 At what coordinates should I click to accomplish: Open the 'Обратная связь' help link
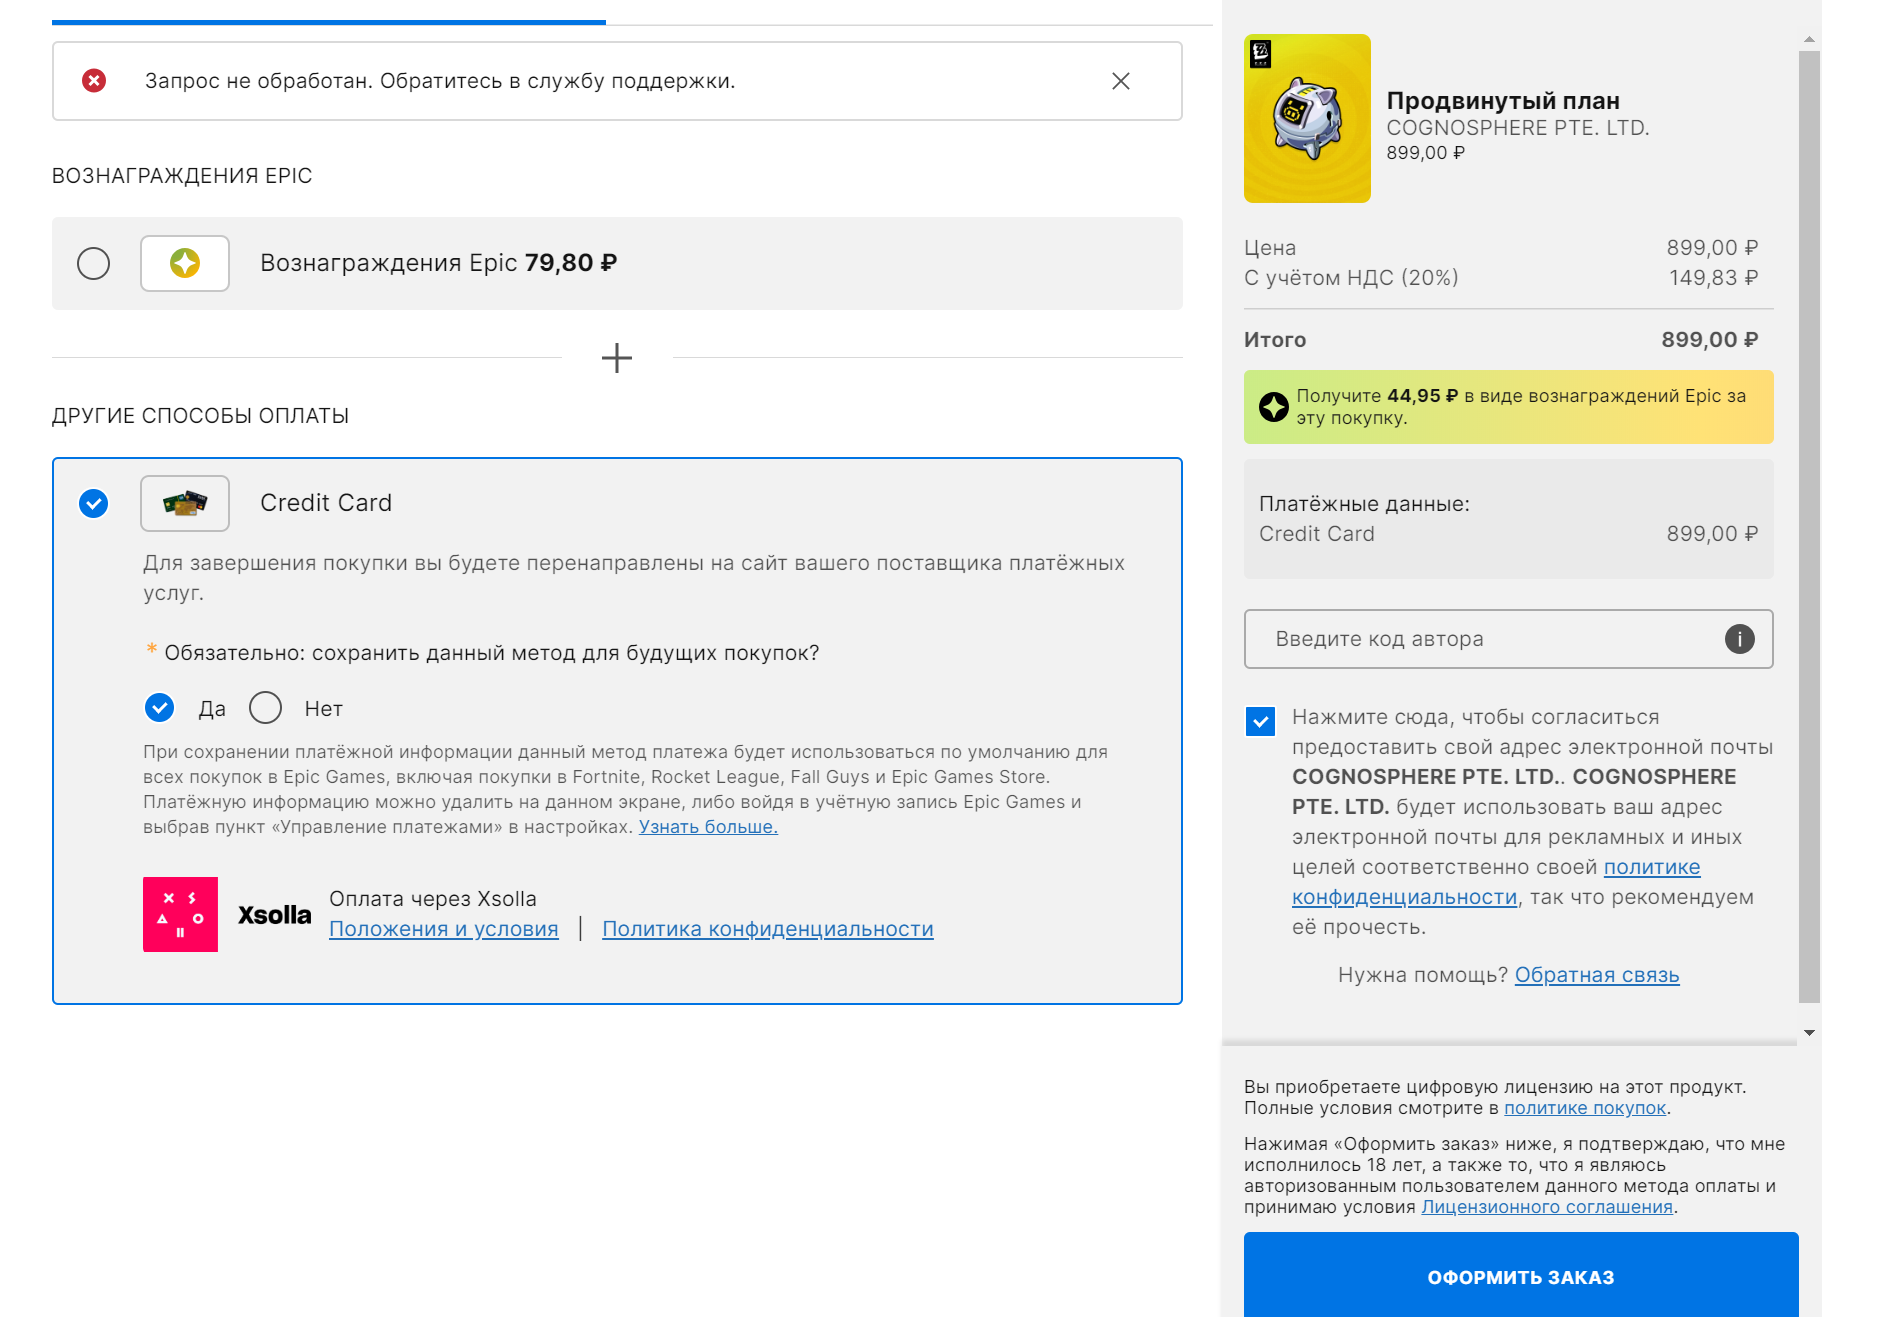click(x=1597, y=975)
